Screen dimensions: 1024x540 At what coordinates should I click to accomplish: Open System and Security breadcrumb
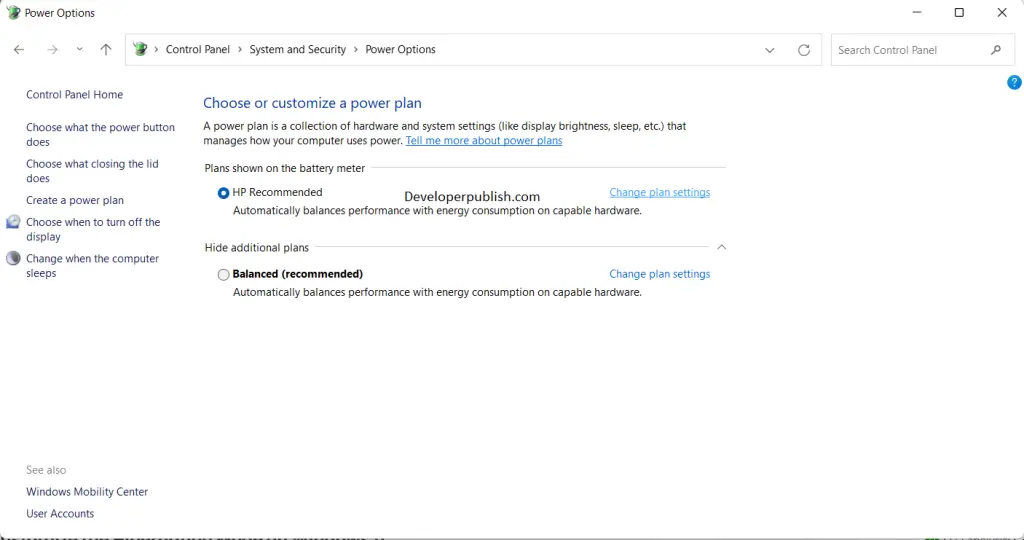coord(298,50)
